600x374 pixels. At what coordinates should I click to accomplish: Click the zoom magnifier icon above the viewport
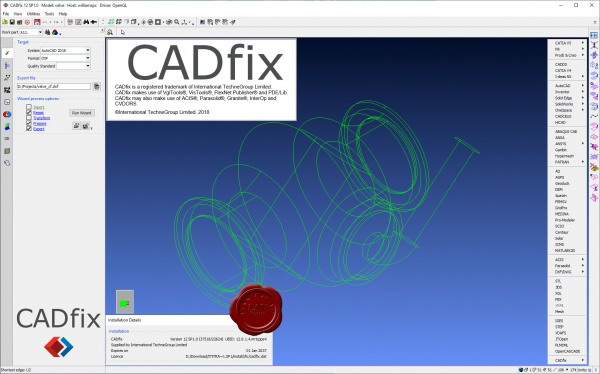tap(110, 32)
